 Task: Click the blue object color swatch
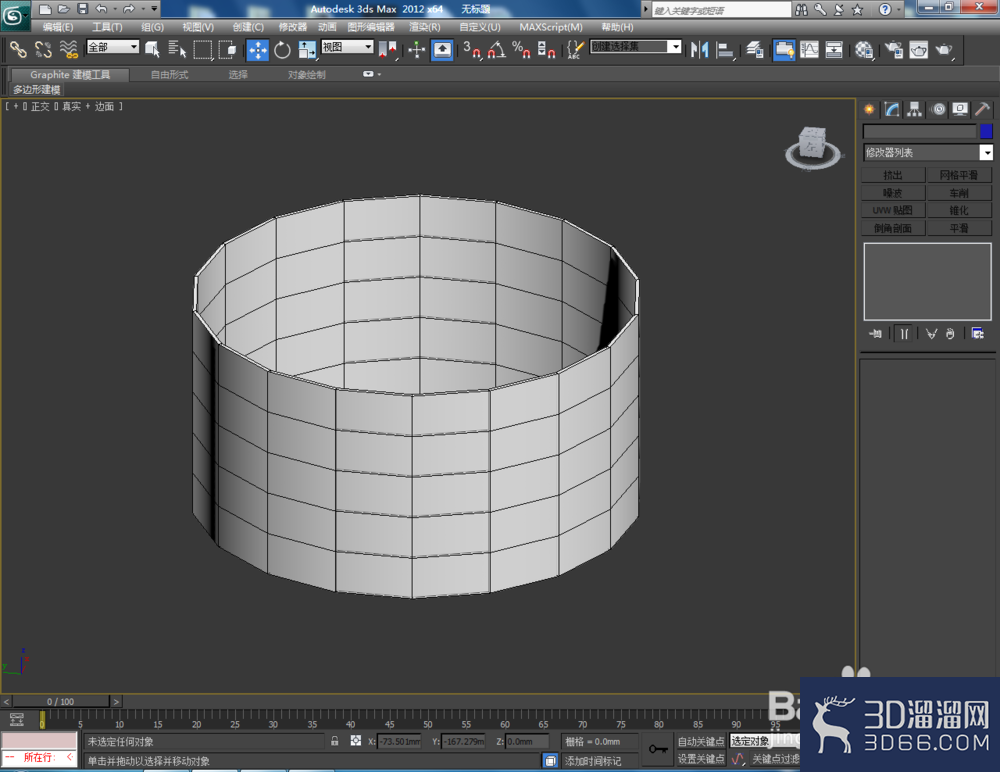986,131
